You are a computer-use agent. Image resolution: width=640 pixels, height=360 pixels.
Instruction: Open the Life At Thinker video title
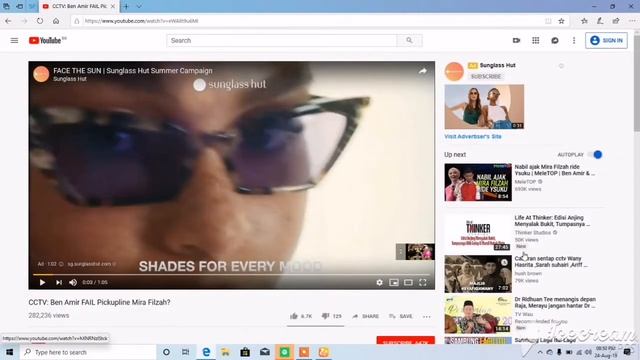point(552,221)
